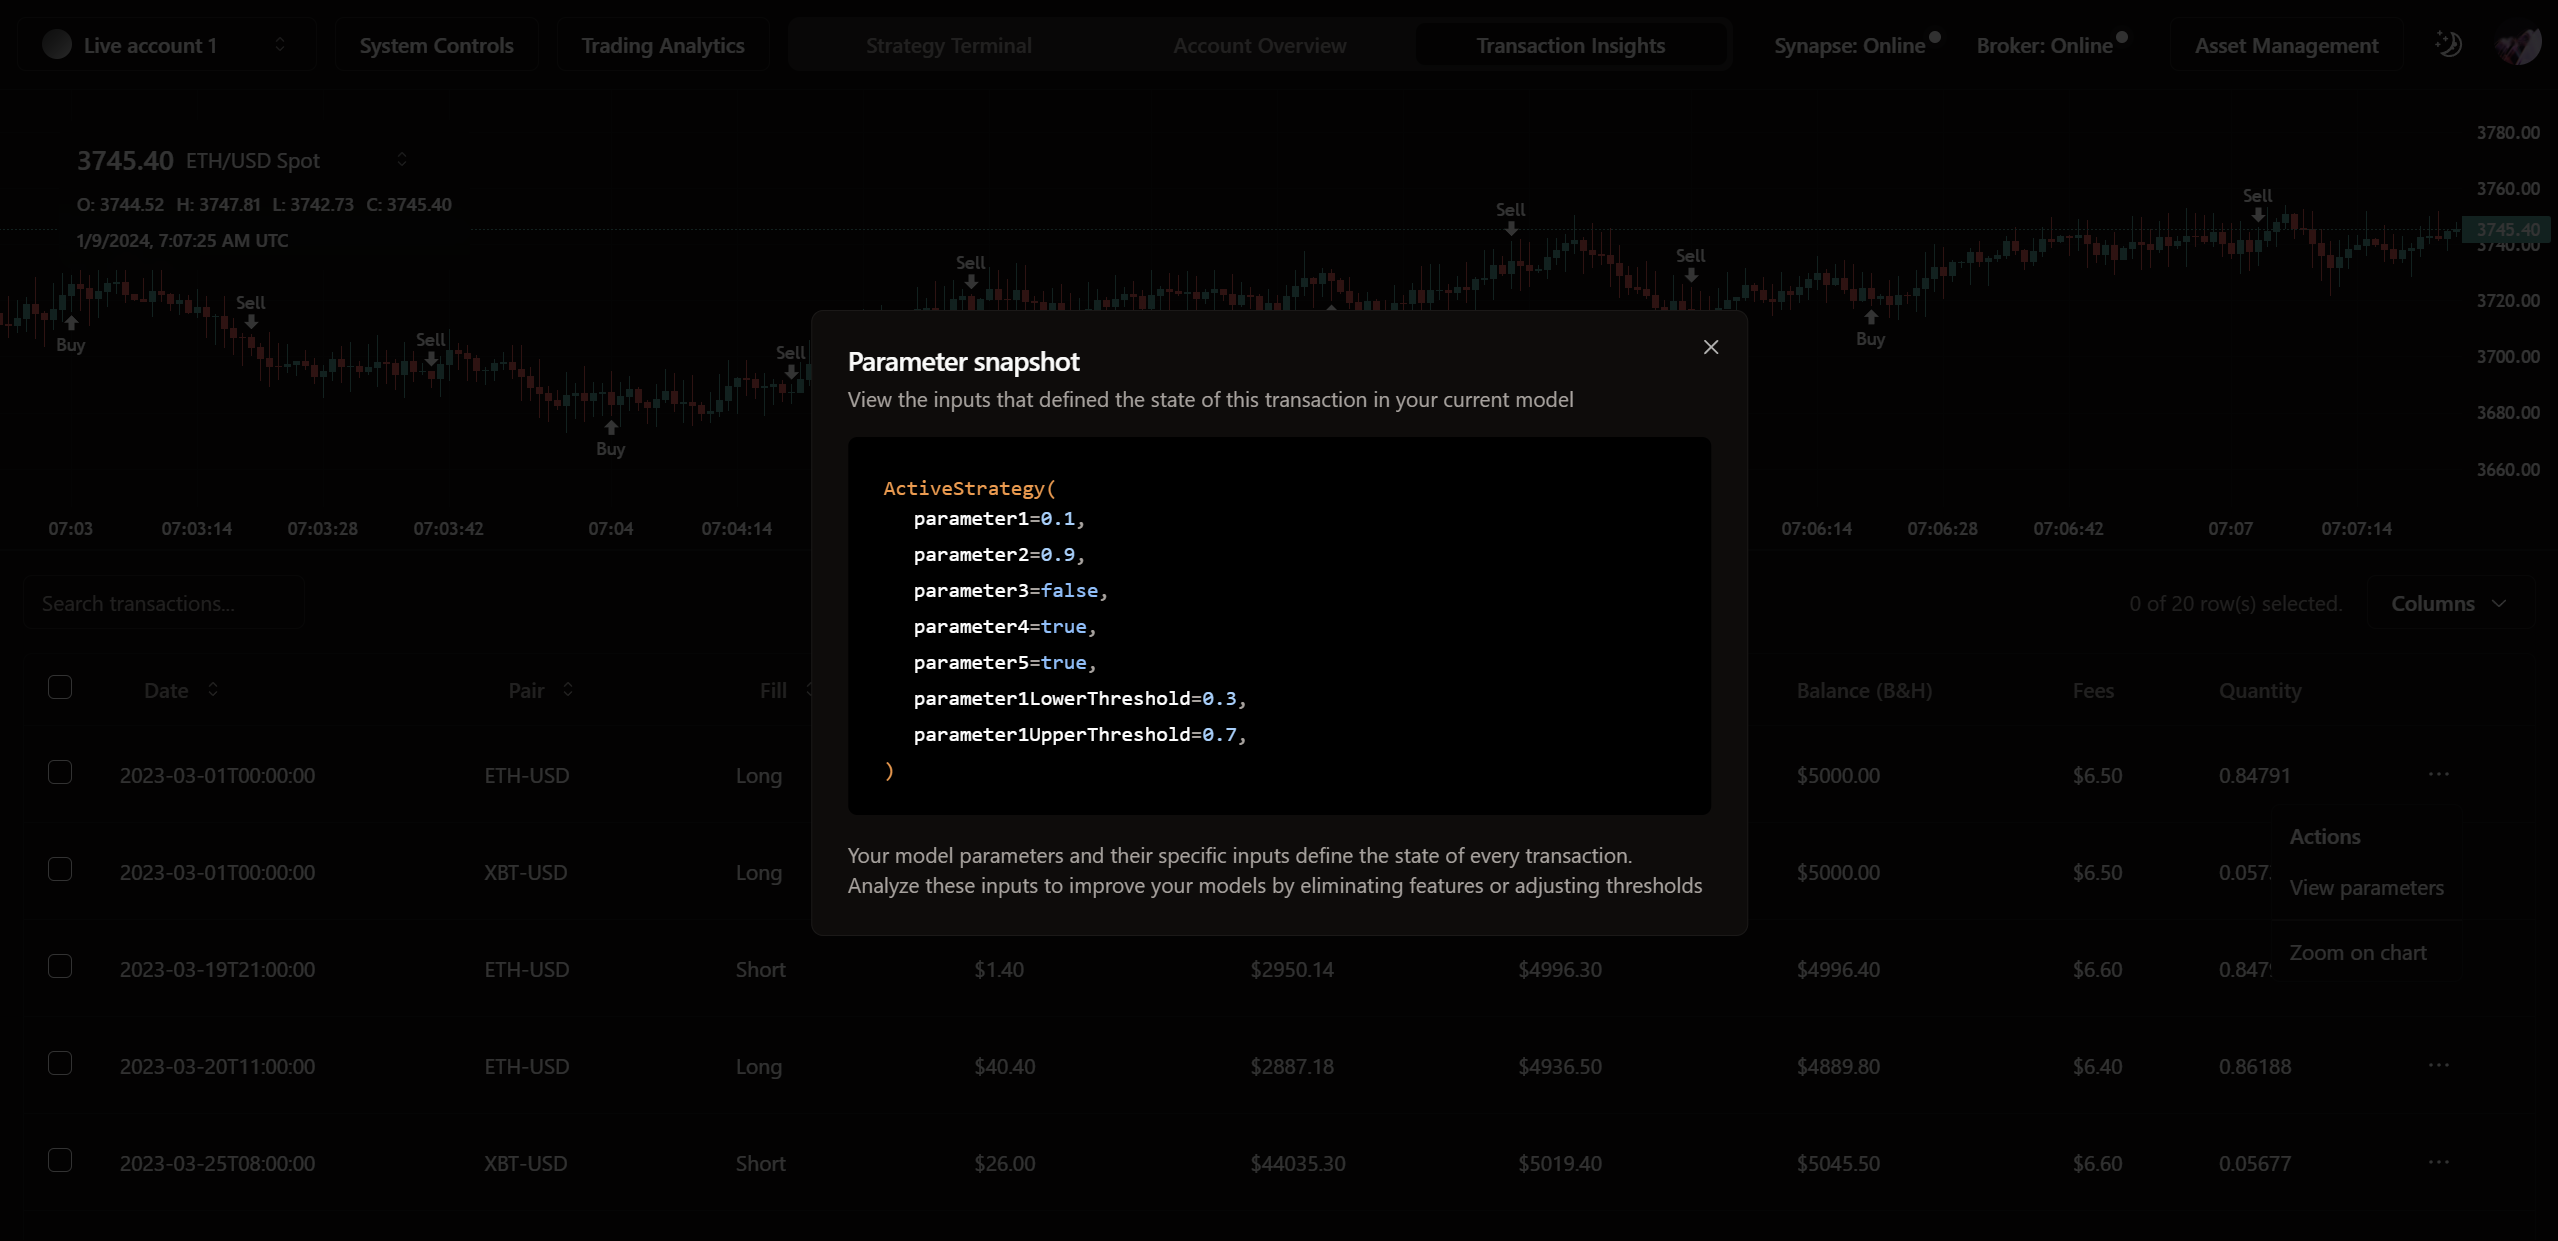Click the parameter1LowerThreshold=0.3 line

point(1079,698)
